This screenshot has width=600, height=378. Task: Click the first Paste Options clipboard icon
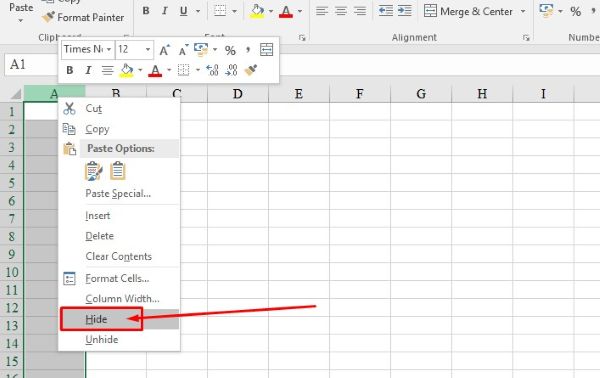(94, 171)
